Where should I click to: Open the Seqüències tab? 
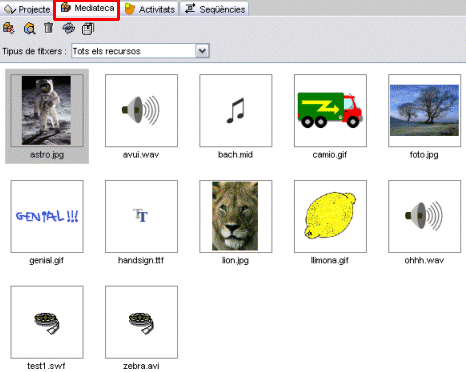215,9
